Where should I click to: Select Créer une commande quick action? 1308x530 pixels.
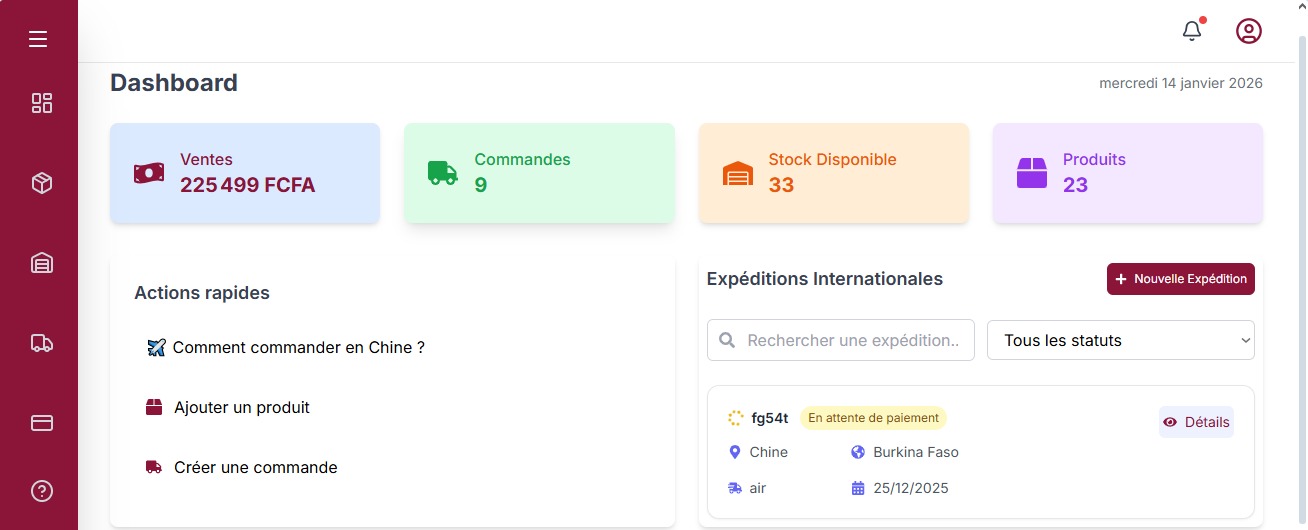[x=255, y=468]
